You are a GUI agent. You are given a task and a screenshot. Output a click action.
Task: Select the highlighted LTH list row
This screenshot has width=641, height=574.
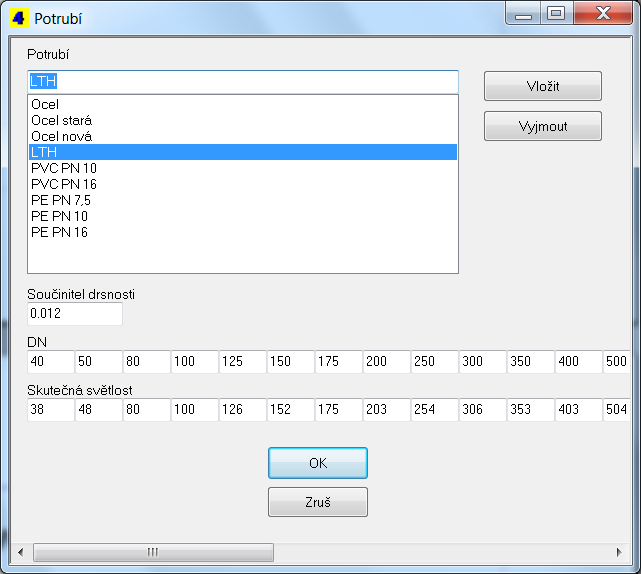pos(243,152)
